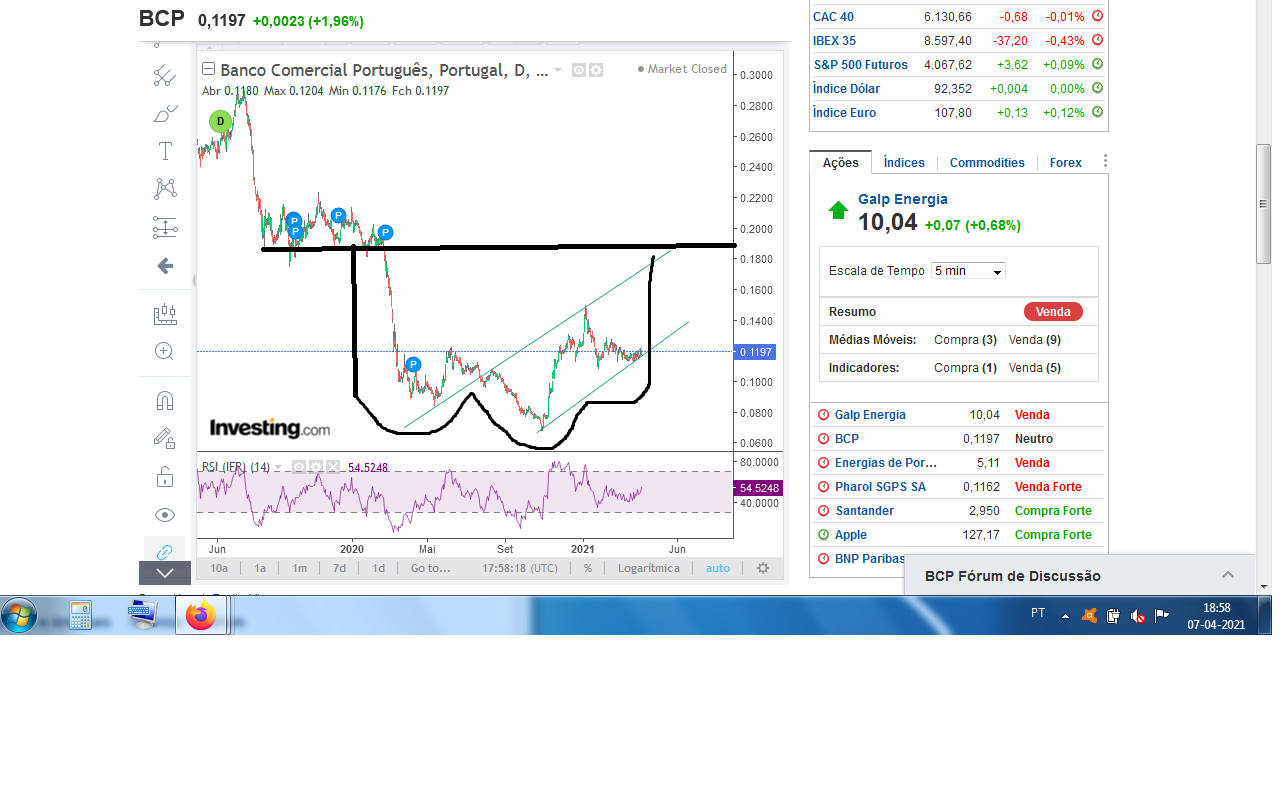Click the link drawings sync icon

165,551
